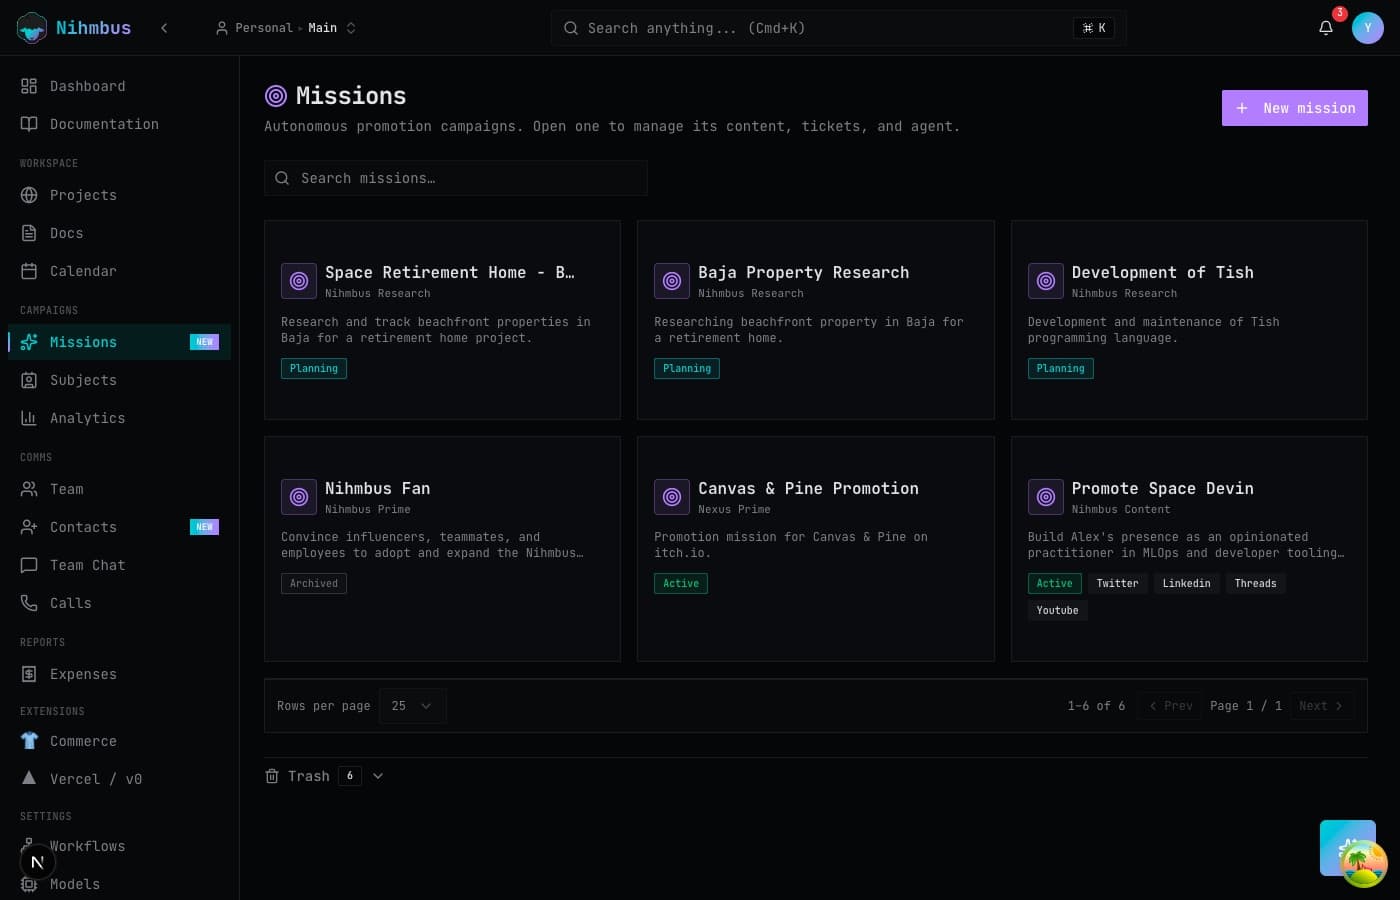Viewport: 1400px width, 900px height.
Task: Create a New mission
Action: 1295,108
